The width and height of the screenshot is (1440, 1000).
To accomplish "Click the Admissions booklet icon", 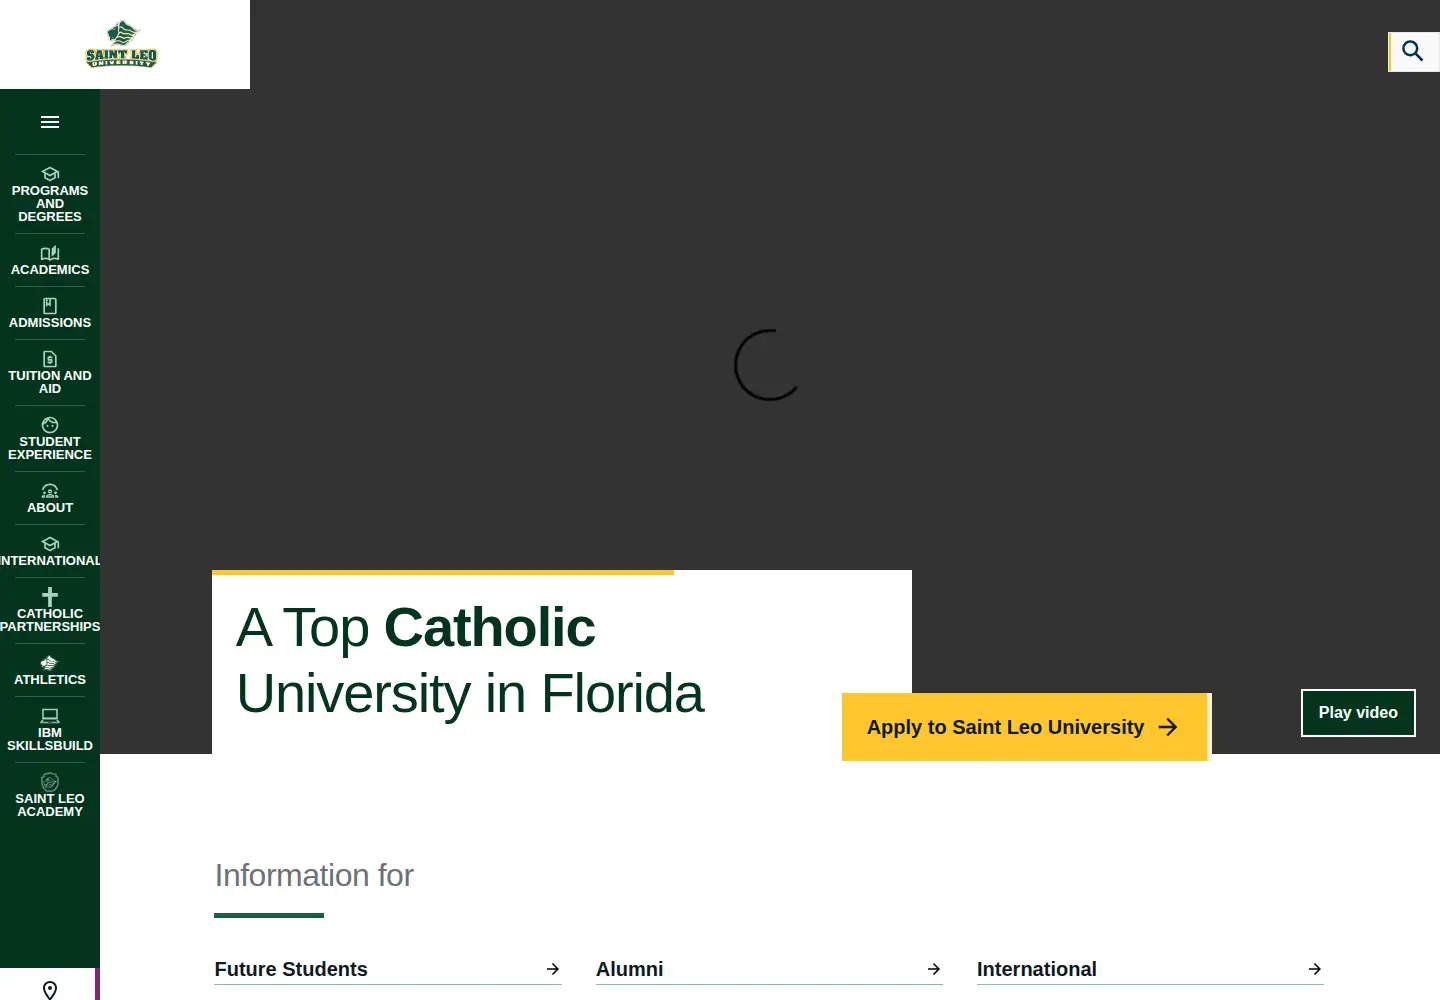I will (50, 306).
